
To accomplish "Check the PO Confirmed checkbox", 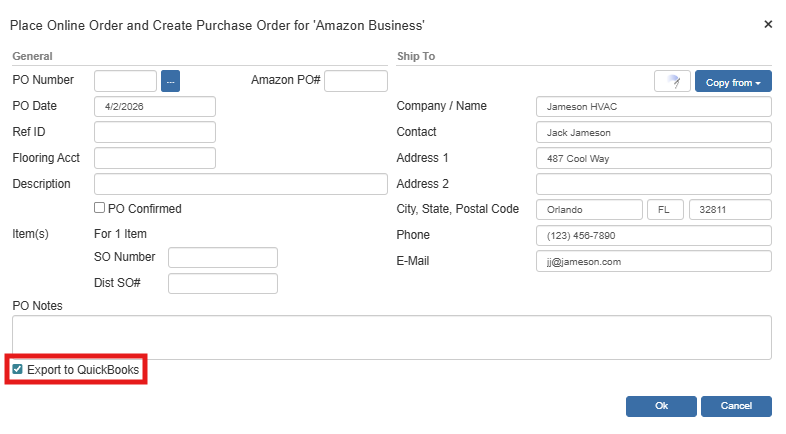I will click(100, 209).
